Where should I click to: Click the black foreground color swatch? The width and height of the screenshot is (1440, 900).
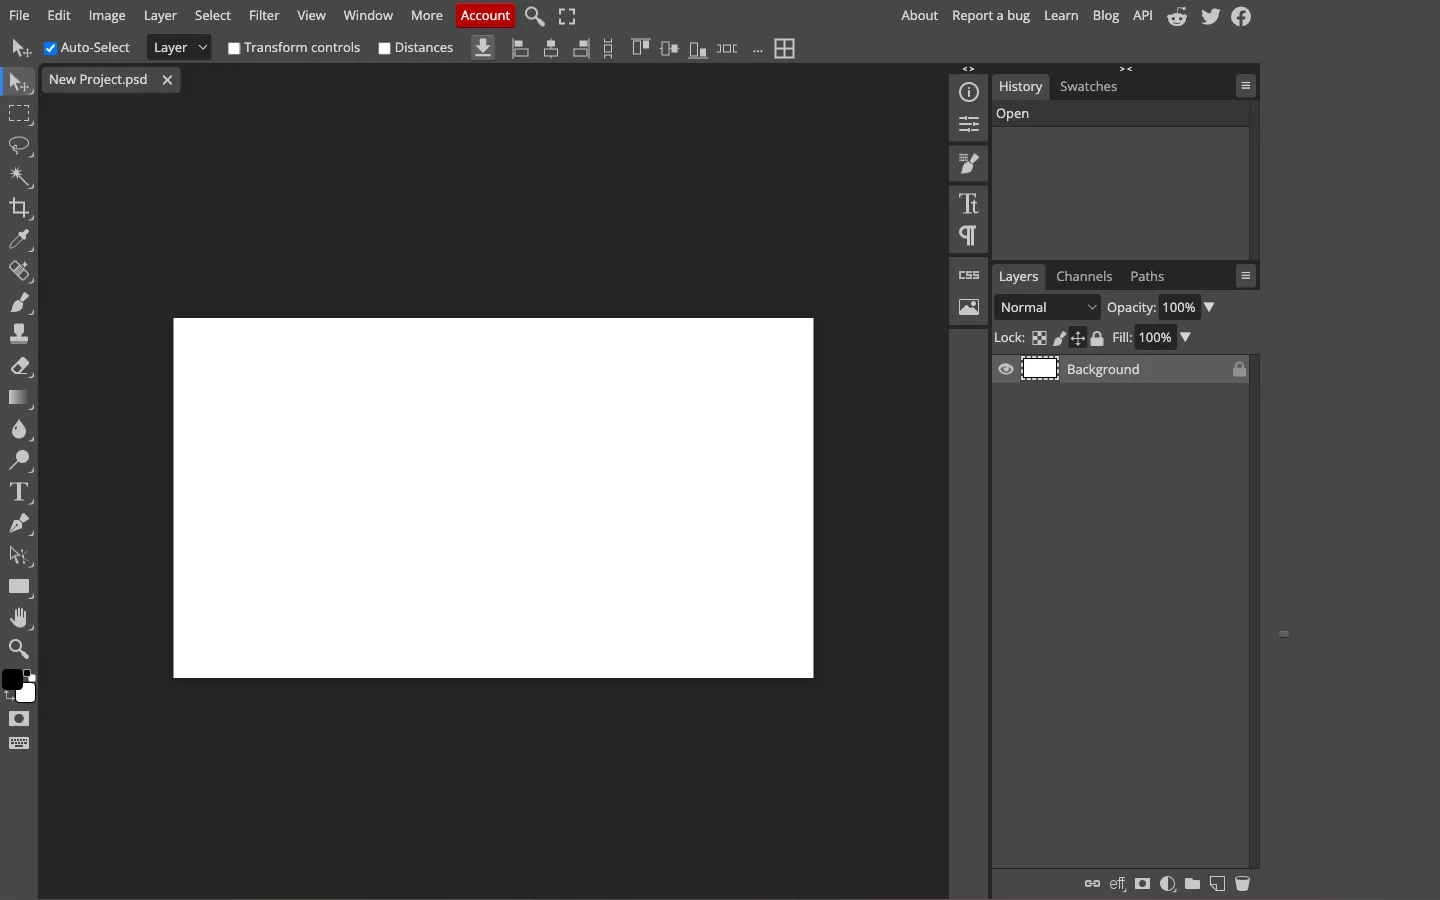pos(11,680)
